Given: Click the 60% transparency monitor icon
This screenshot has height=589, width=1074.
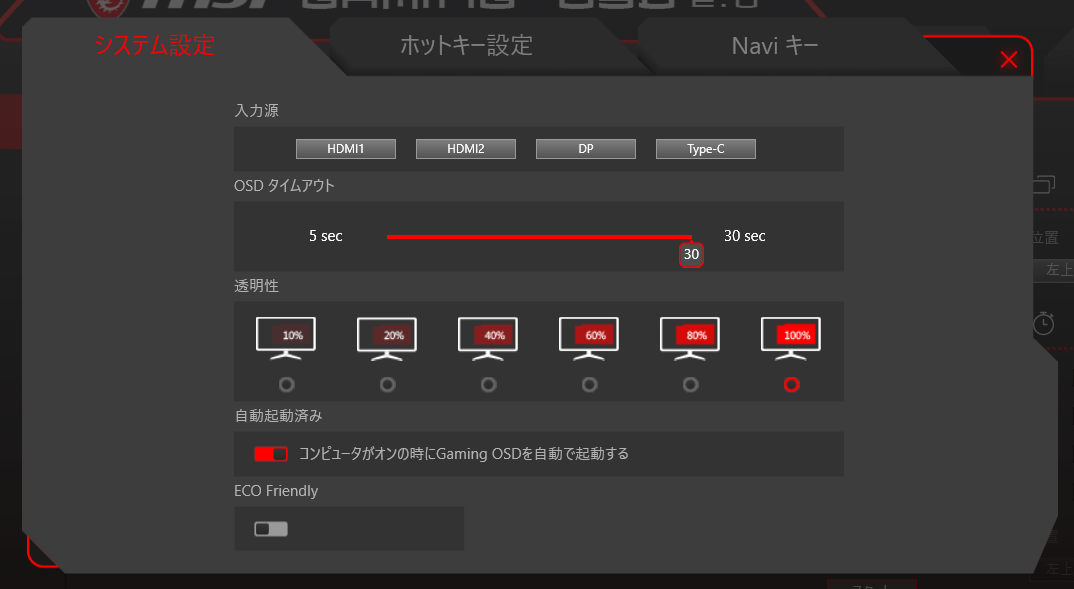Looking at the screenshot, I should click(x=589, y=338).
